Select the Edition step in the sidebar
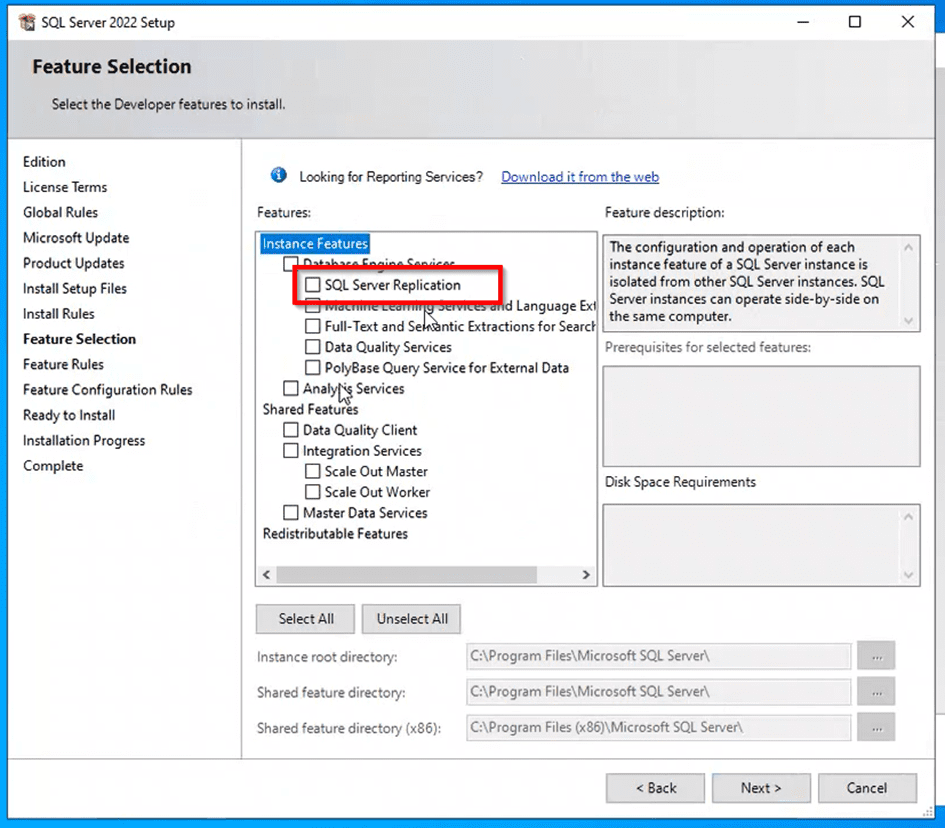Screen dimensions: 945x828 click(44, 162)
